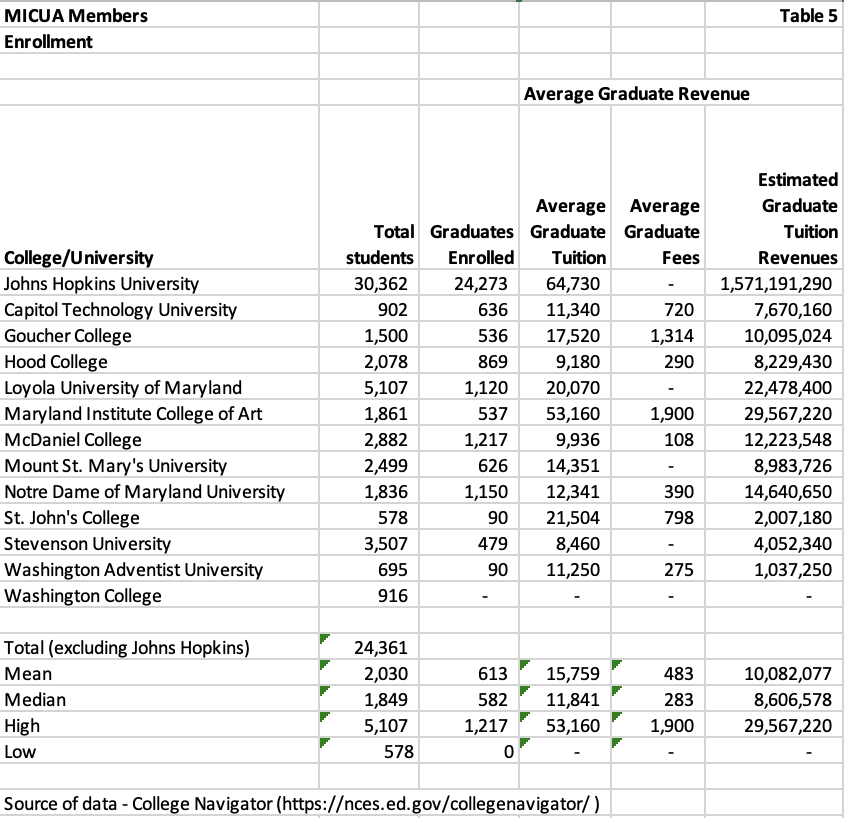Click the green triangle on the Mean 2,030 cell
Image resolution: width=844 pixels, height=818 pixels.
324,667
